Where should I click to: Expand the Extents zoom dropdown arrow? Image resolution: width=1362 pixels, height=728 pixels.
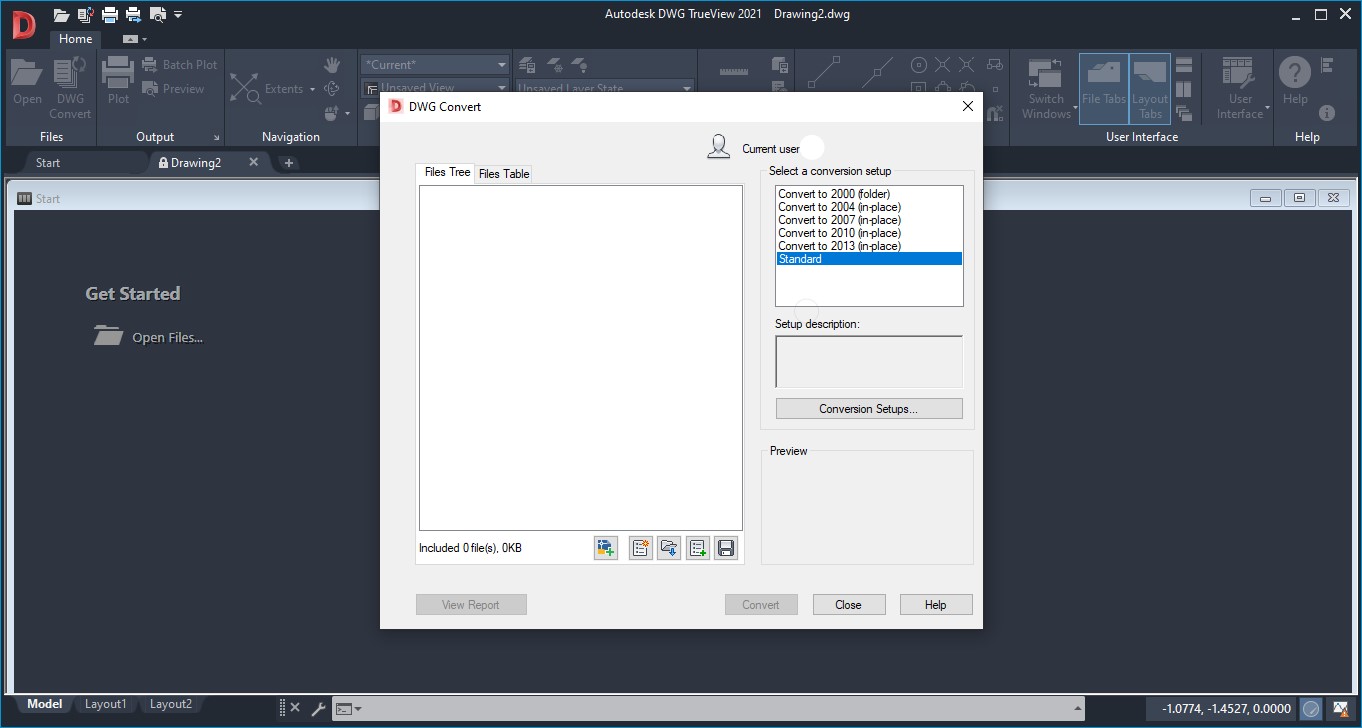[x=313, y=89]
